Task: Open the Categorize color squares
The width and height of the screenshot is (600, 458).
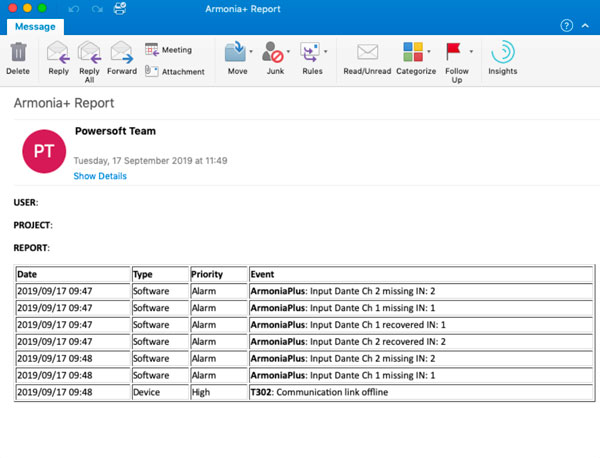Action: (x=413, y=52)
